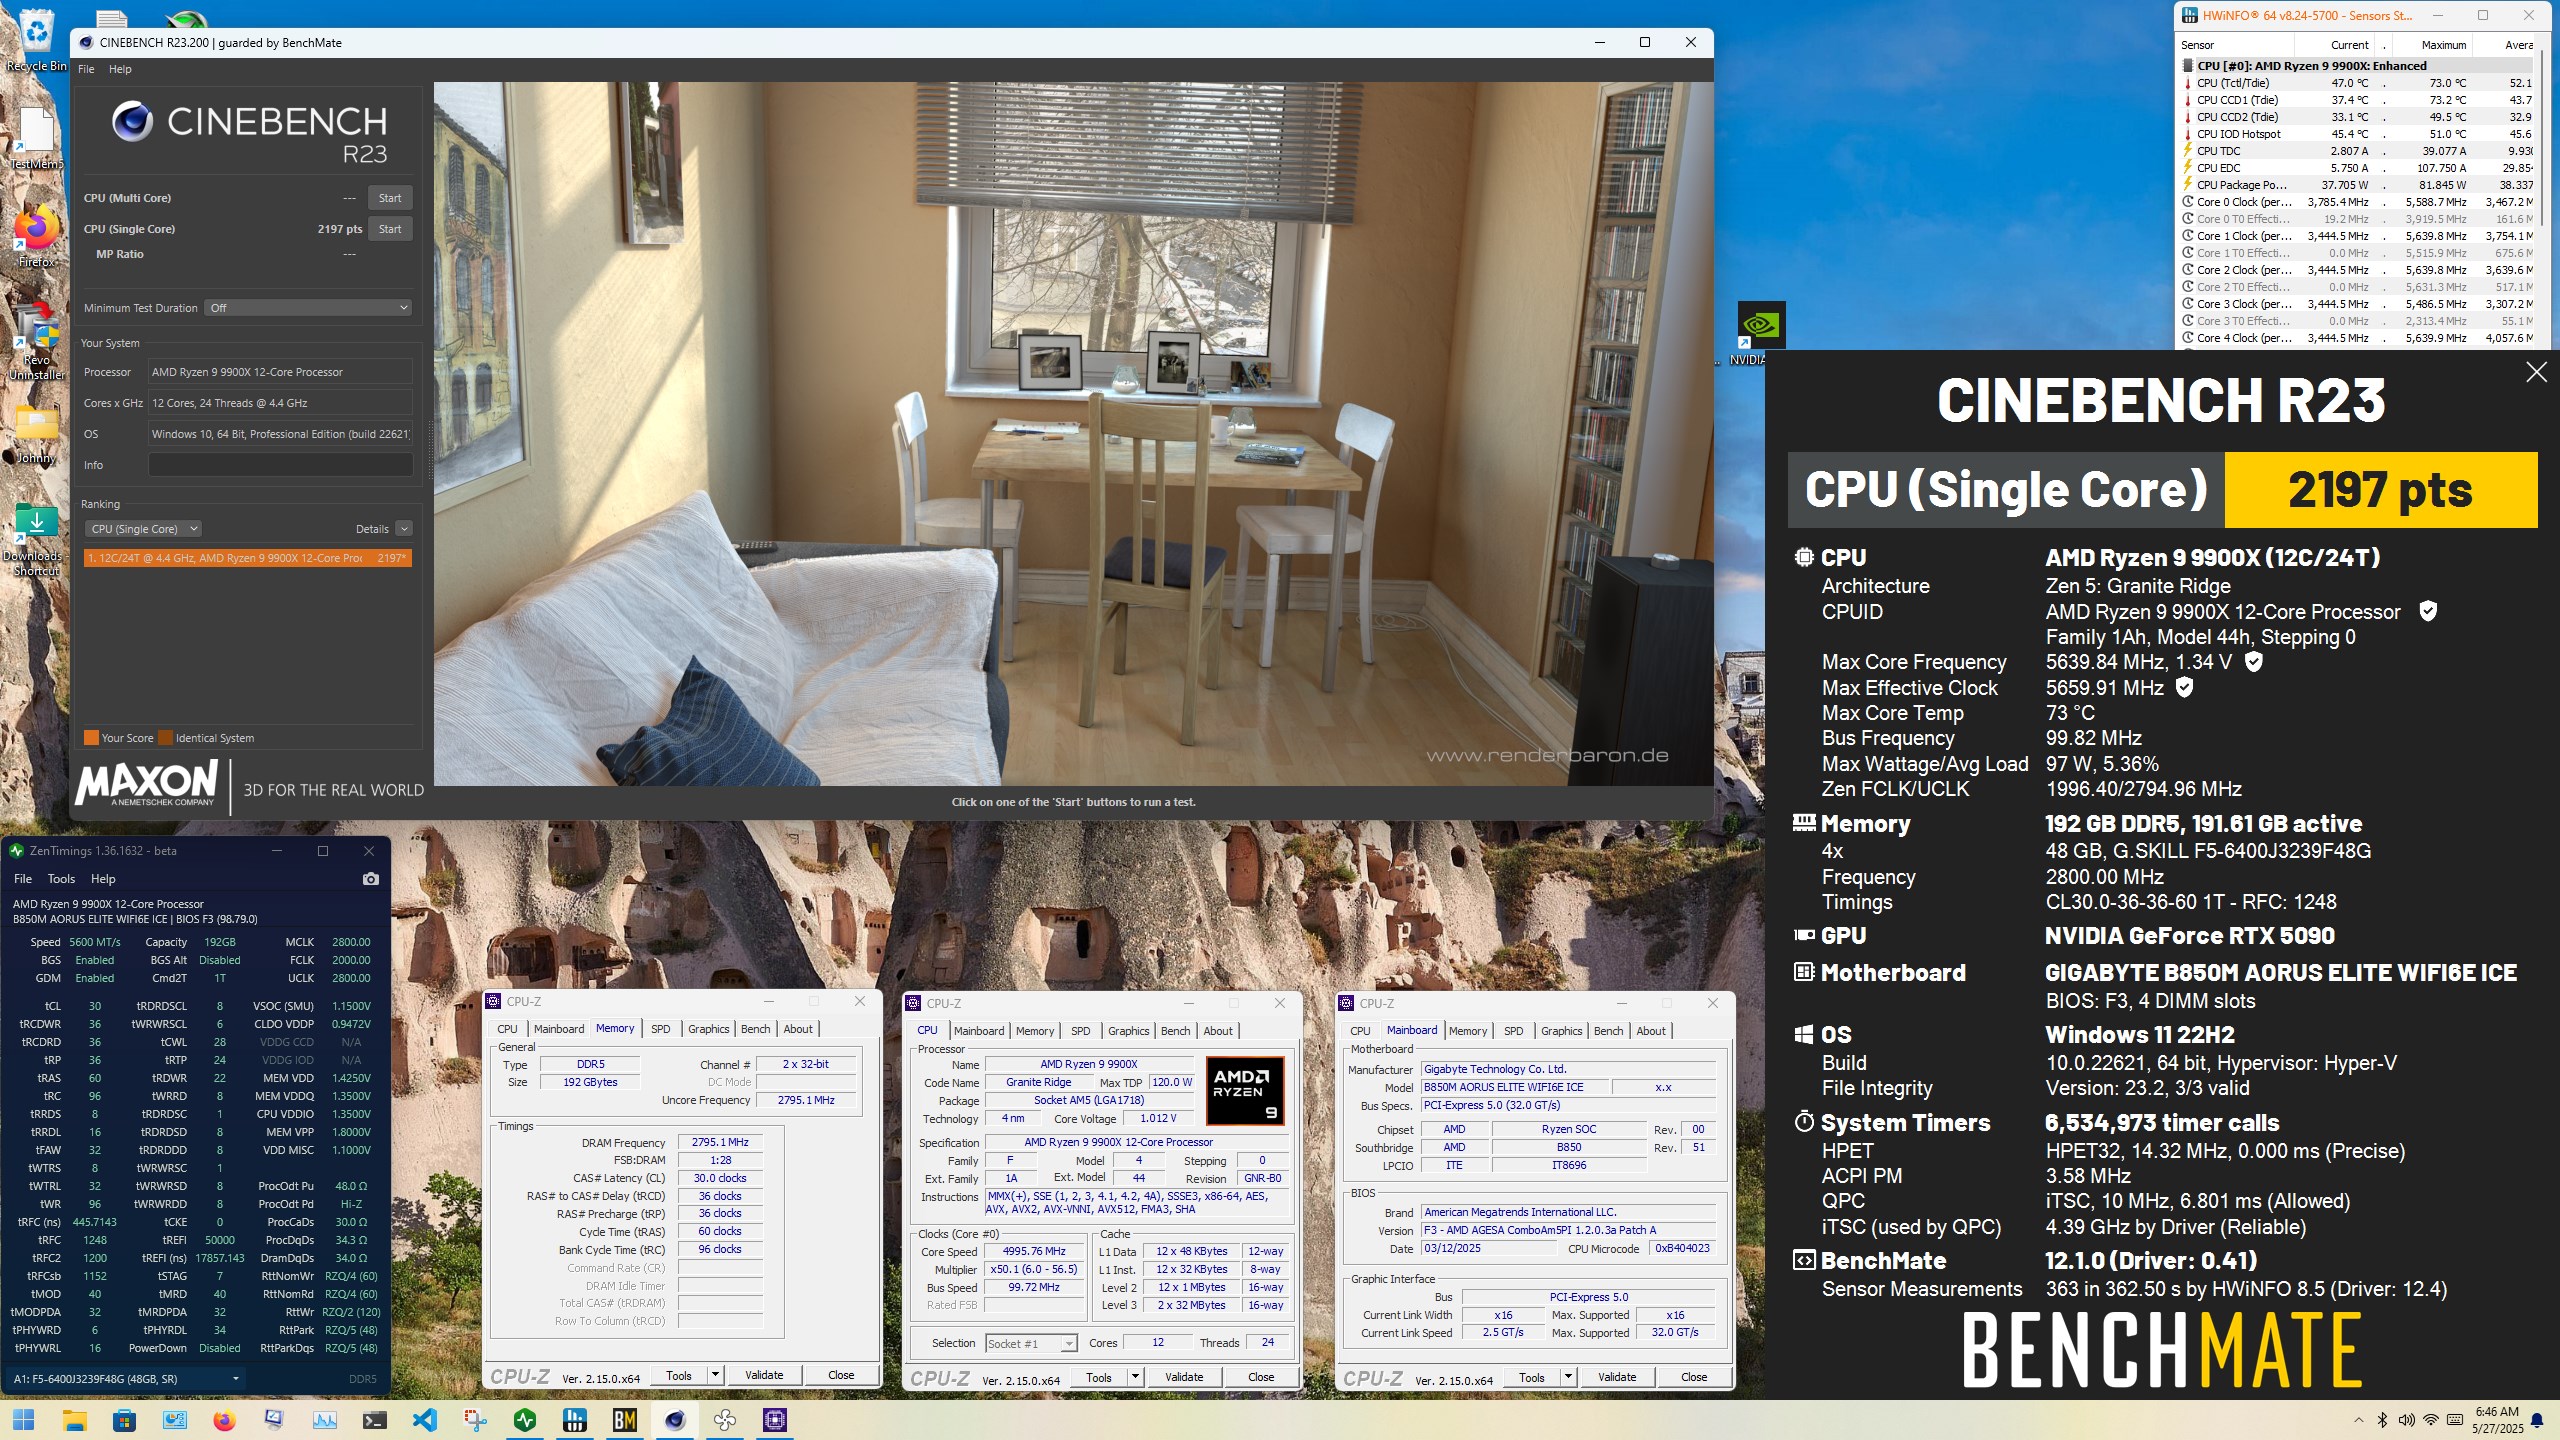The height and width of the screenshot is (1440, 2560).
Task: Click Validate in CPU-Z Mainboard window
Action: click(1617, 1377)
